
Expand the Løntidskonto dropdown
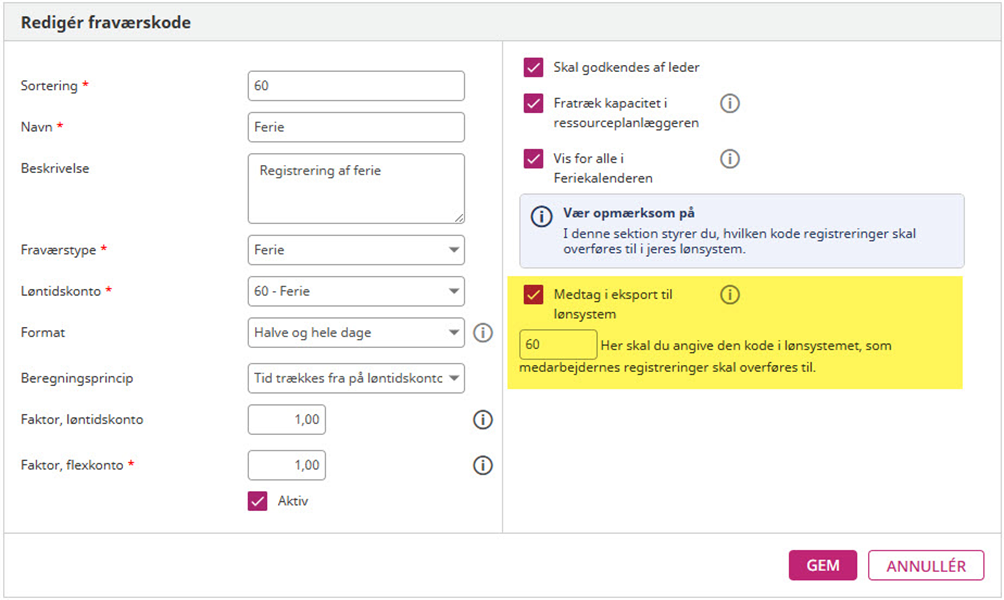pos(355,292)
